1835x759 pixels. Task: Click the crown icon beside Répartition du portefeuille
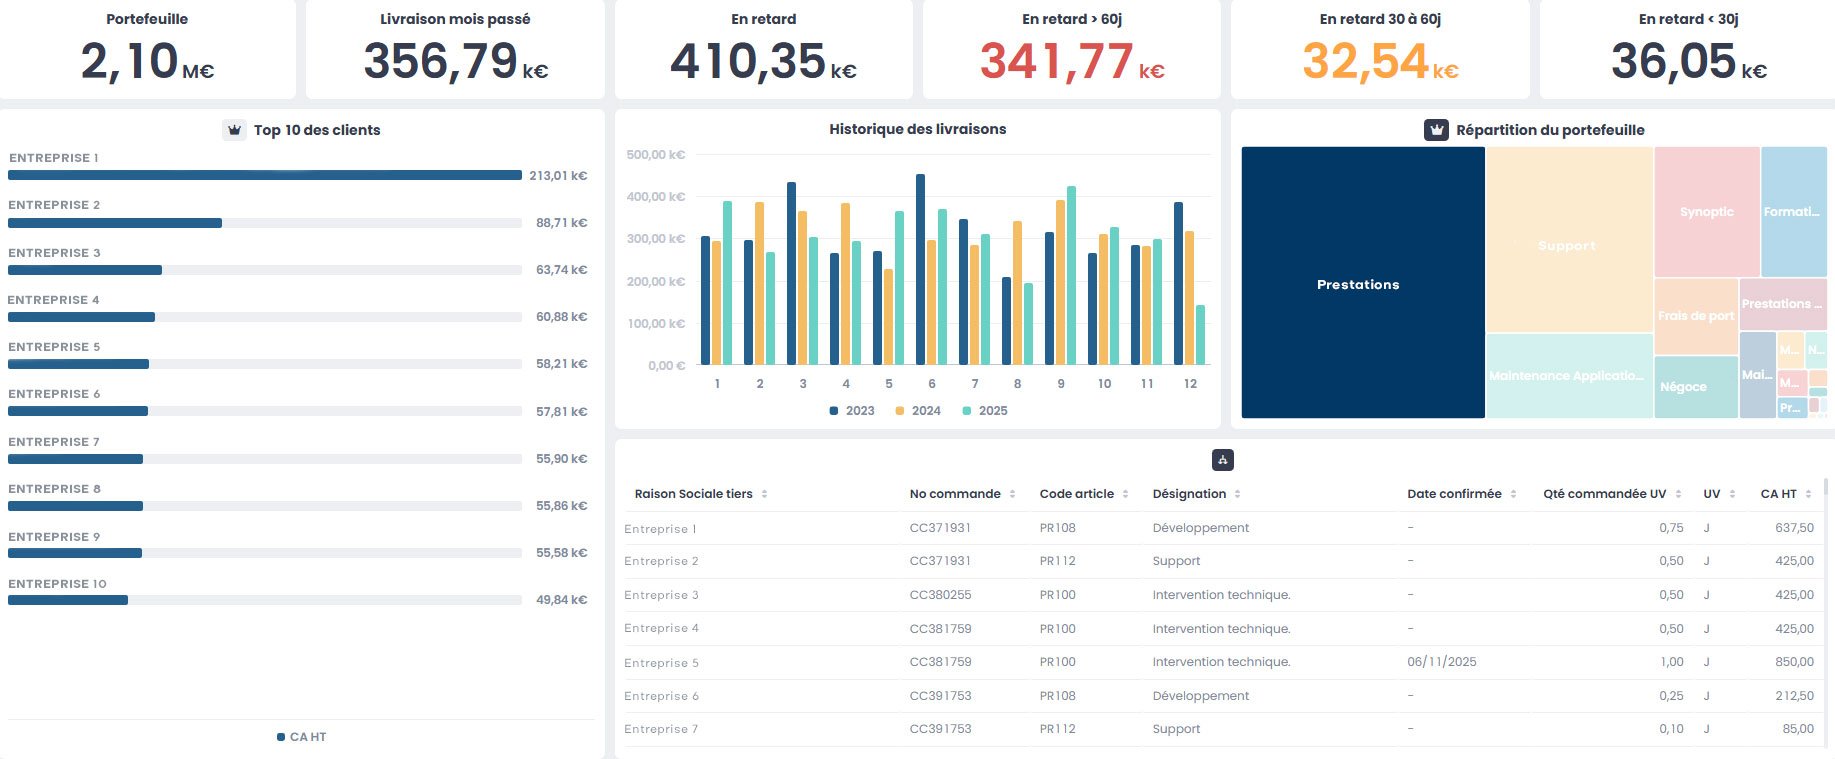click(x=1436, y=130)
